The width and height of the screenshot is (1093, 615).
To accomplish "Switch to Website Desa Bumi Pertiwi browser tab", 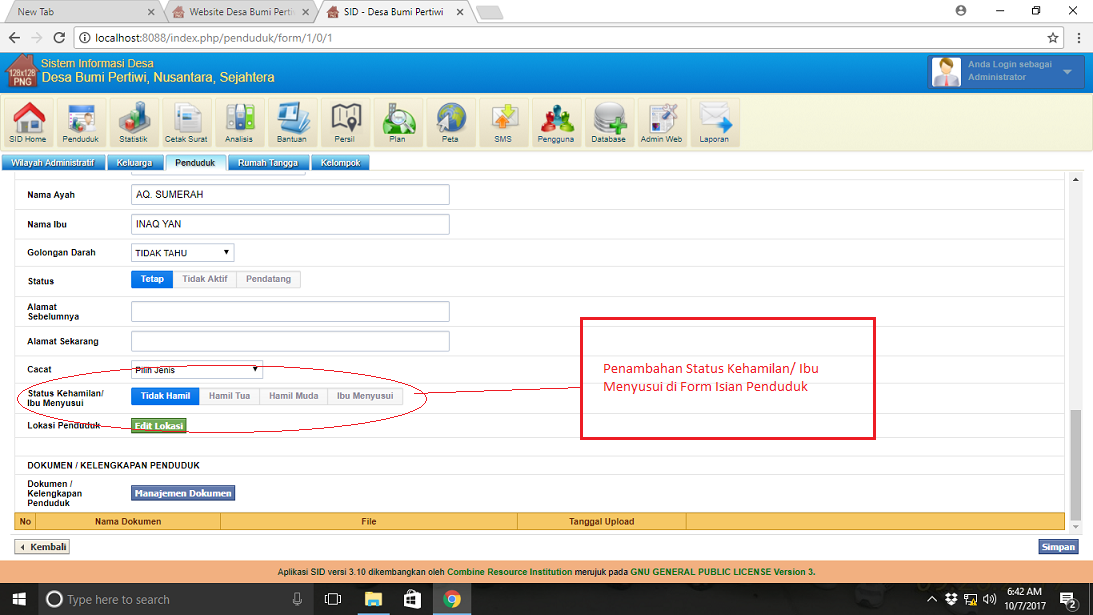I will tap(240, 12).
